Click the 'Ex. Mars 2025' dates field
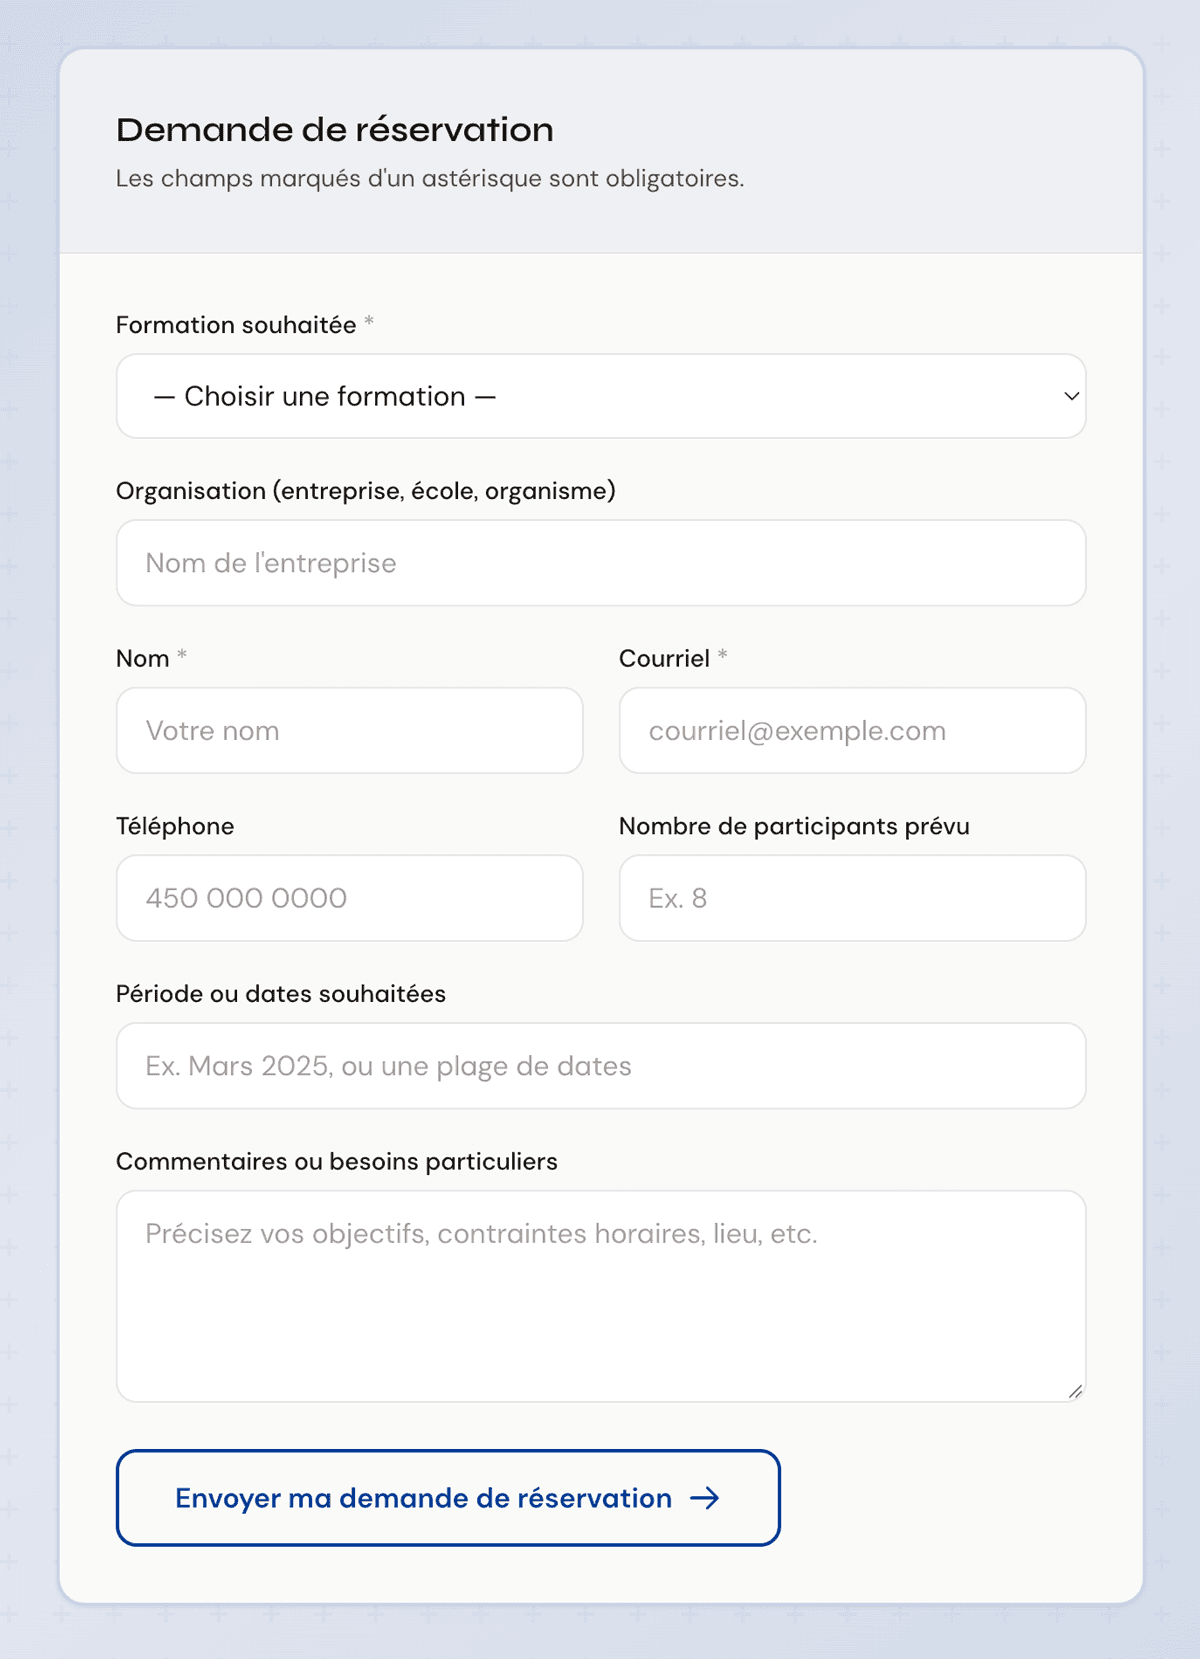This screenshot has height=1659, width=1200. 601,1066
